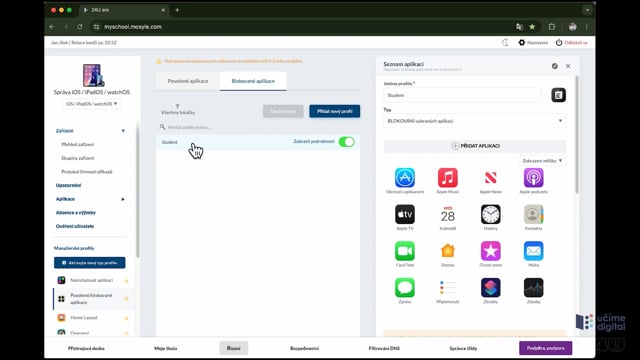Choose the Apple Podcasts app icon
Image resolution: width=640 pixels, height=360 pixels.
click(533, 178)
